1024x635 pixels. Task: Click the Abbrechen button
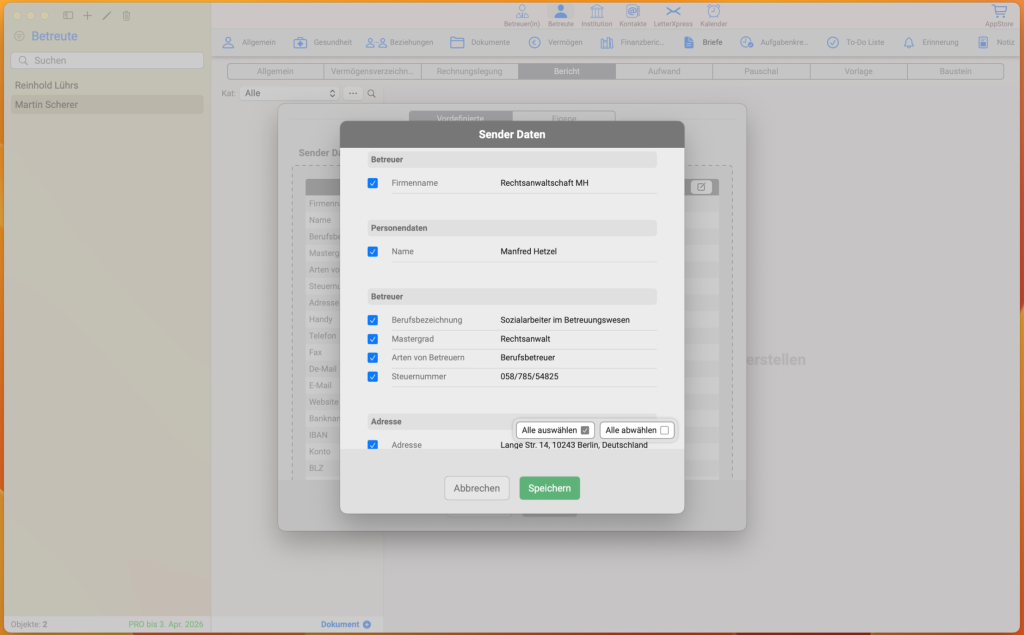[x=477, y=488]
